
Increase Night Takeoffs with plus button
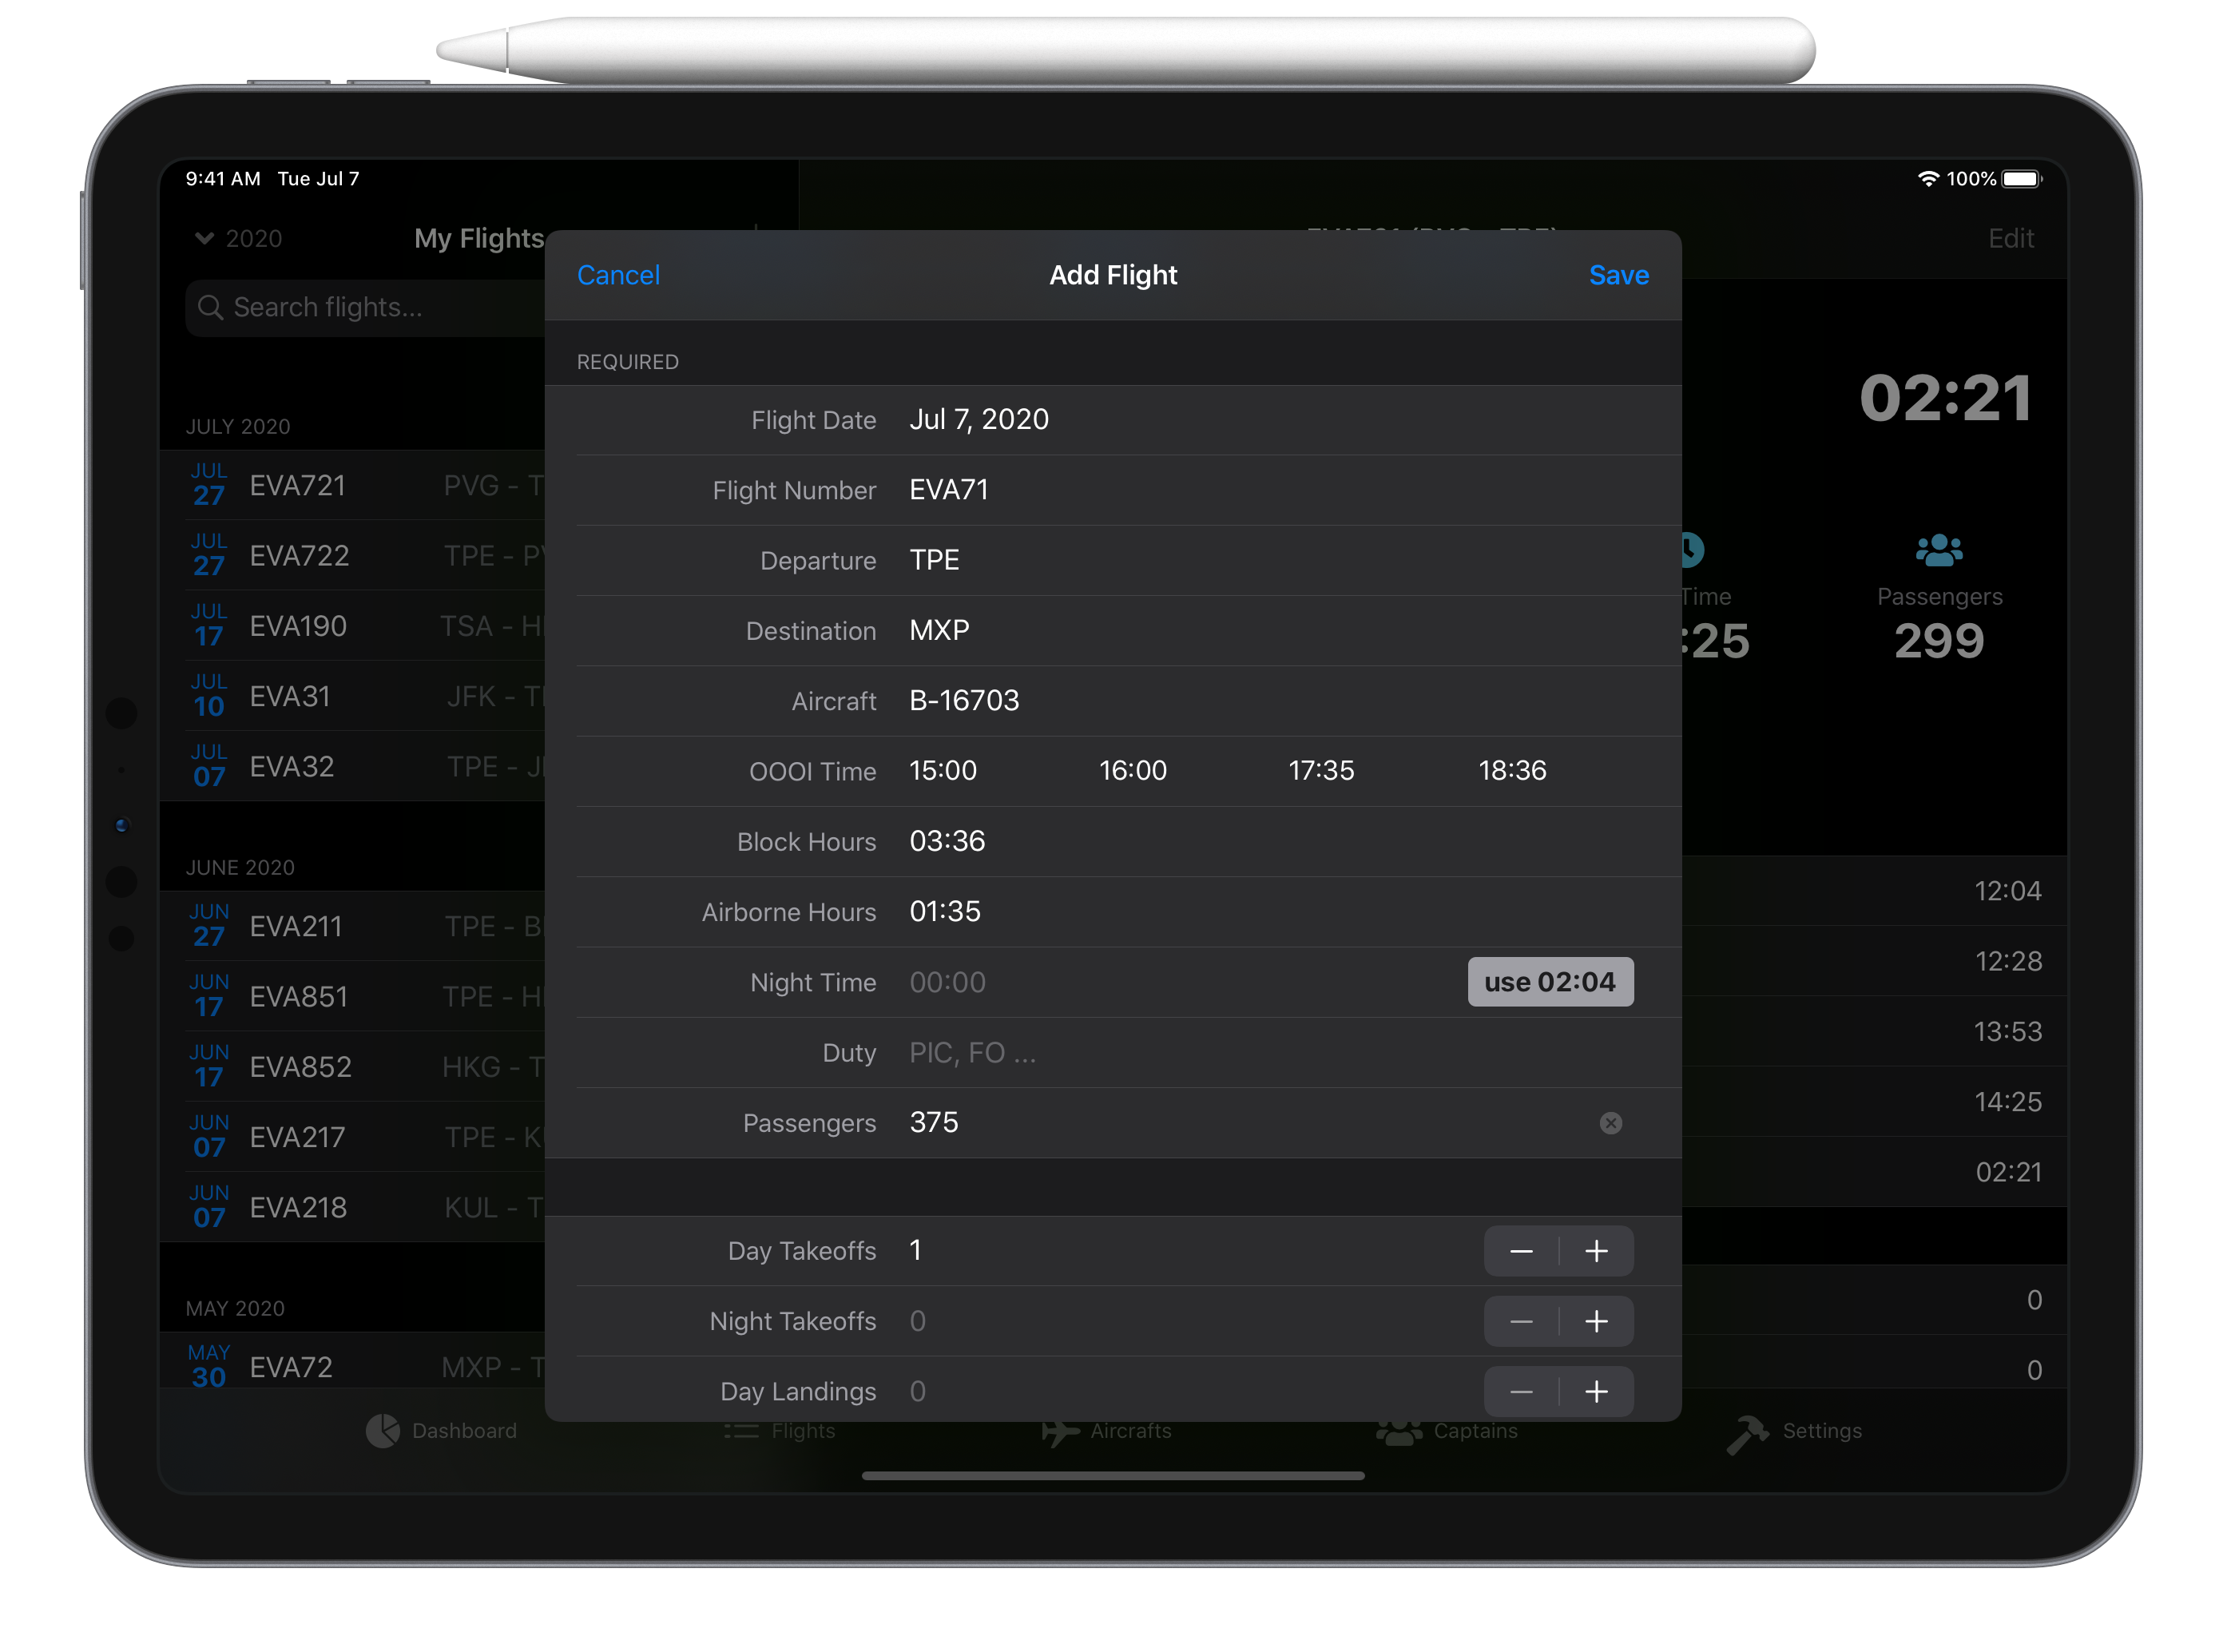click(1596, 1321)
